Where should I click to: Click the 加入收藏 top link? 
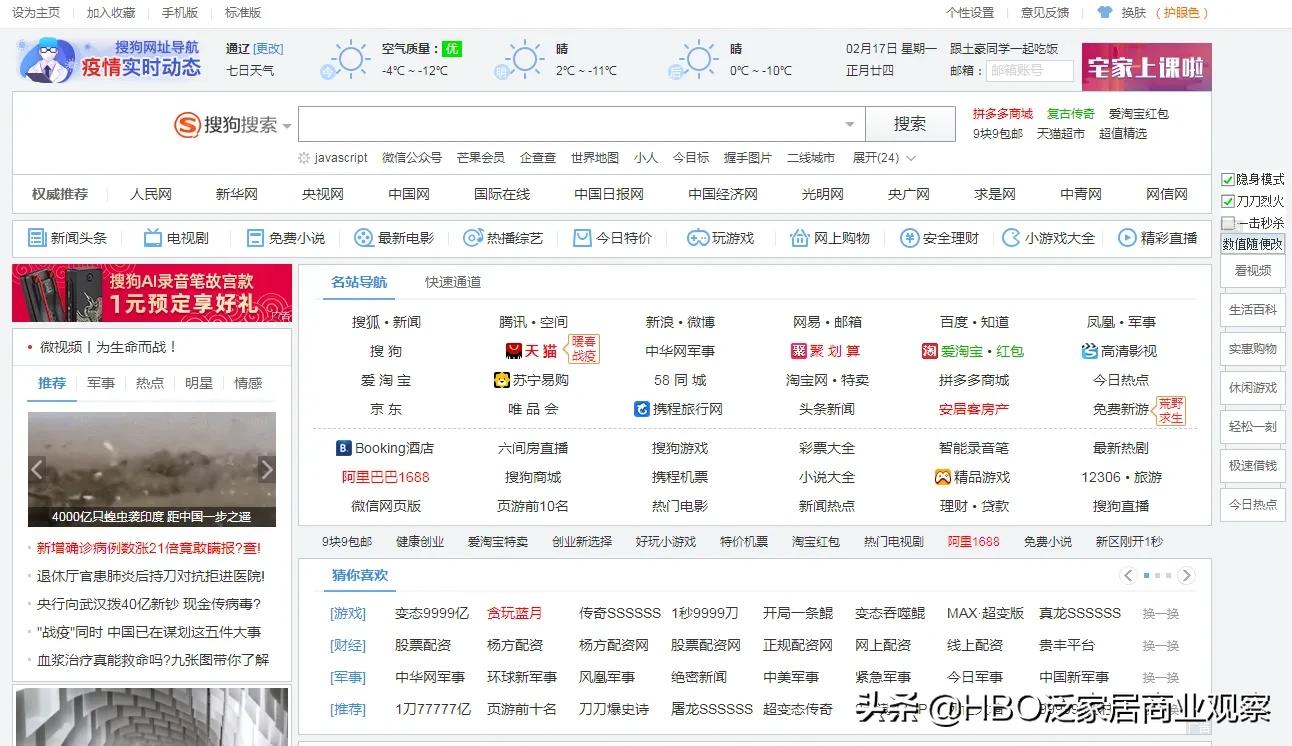(x=111, y=13)
